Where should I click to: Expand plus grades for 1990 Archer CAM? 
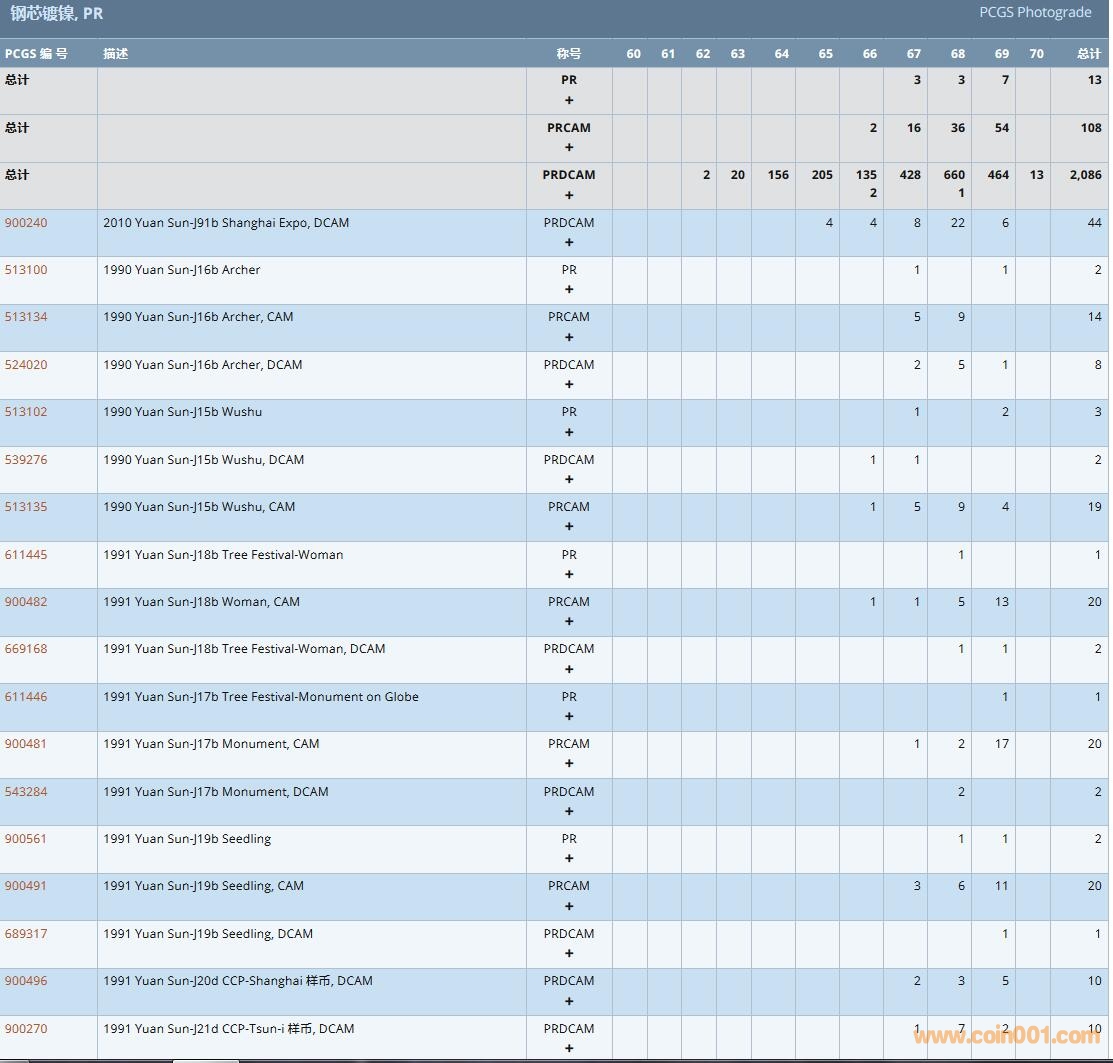click(x=569, y=337)
